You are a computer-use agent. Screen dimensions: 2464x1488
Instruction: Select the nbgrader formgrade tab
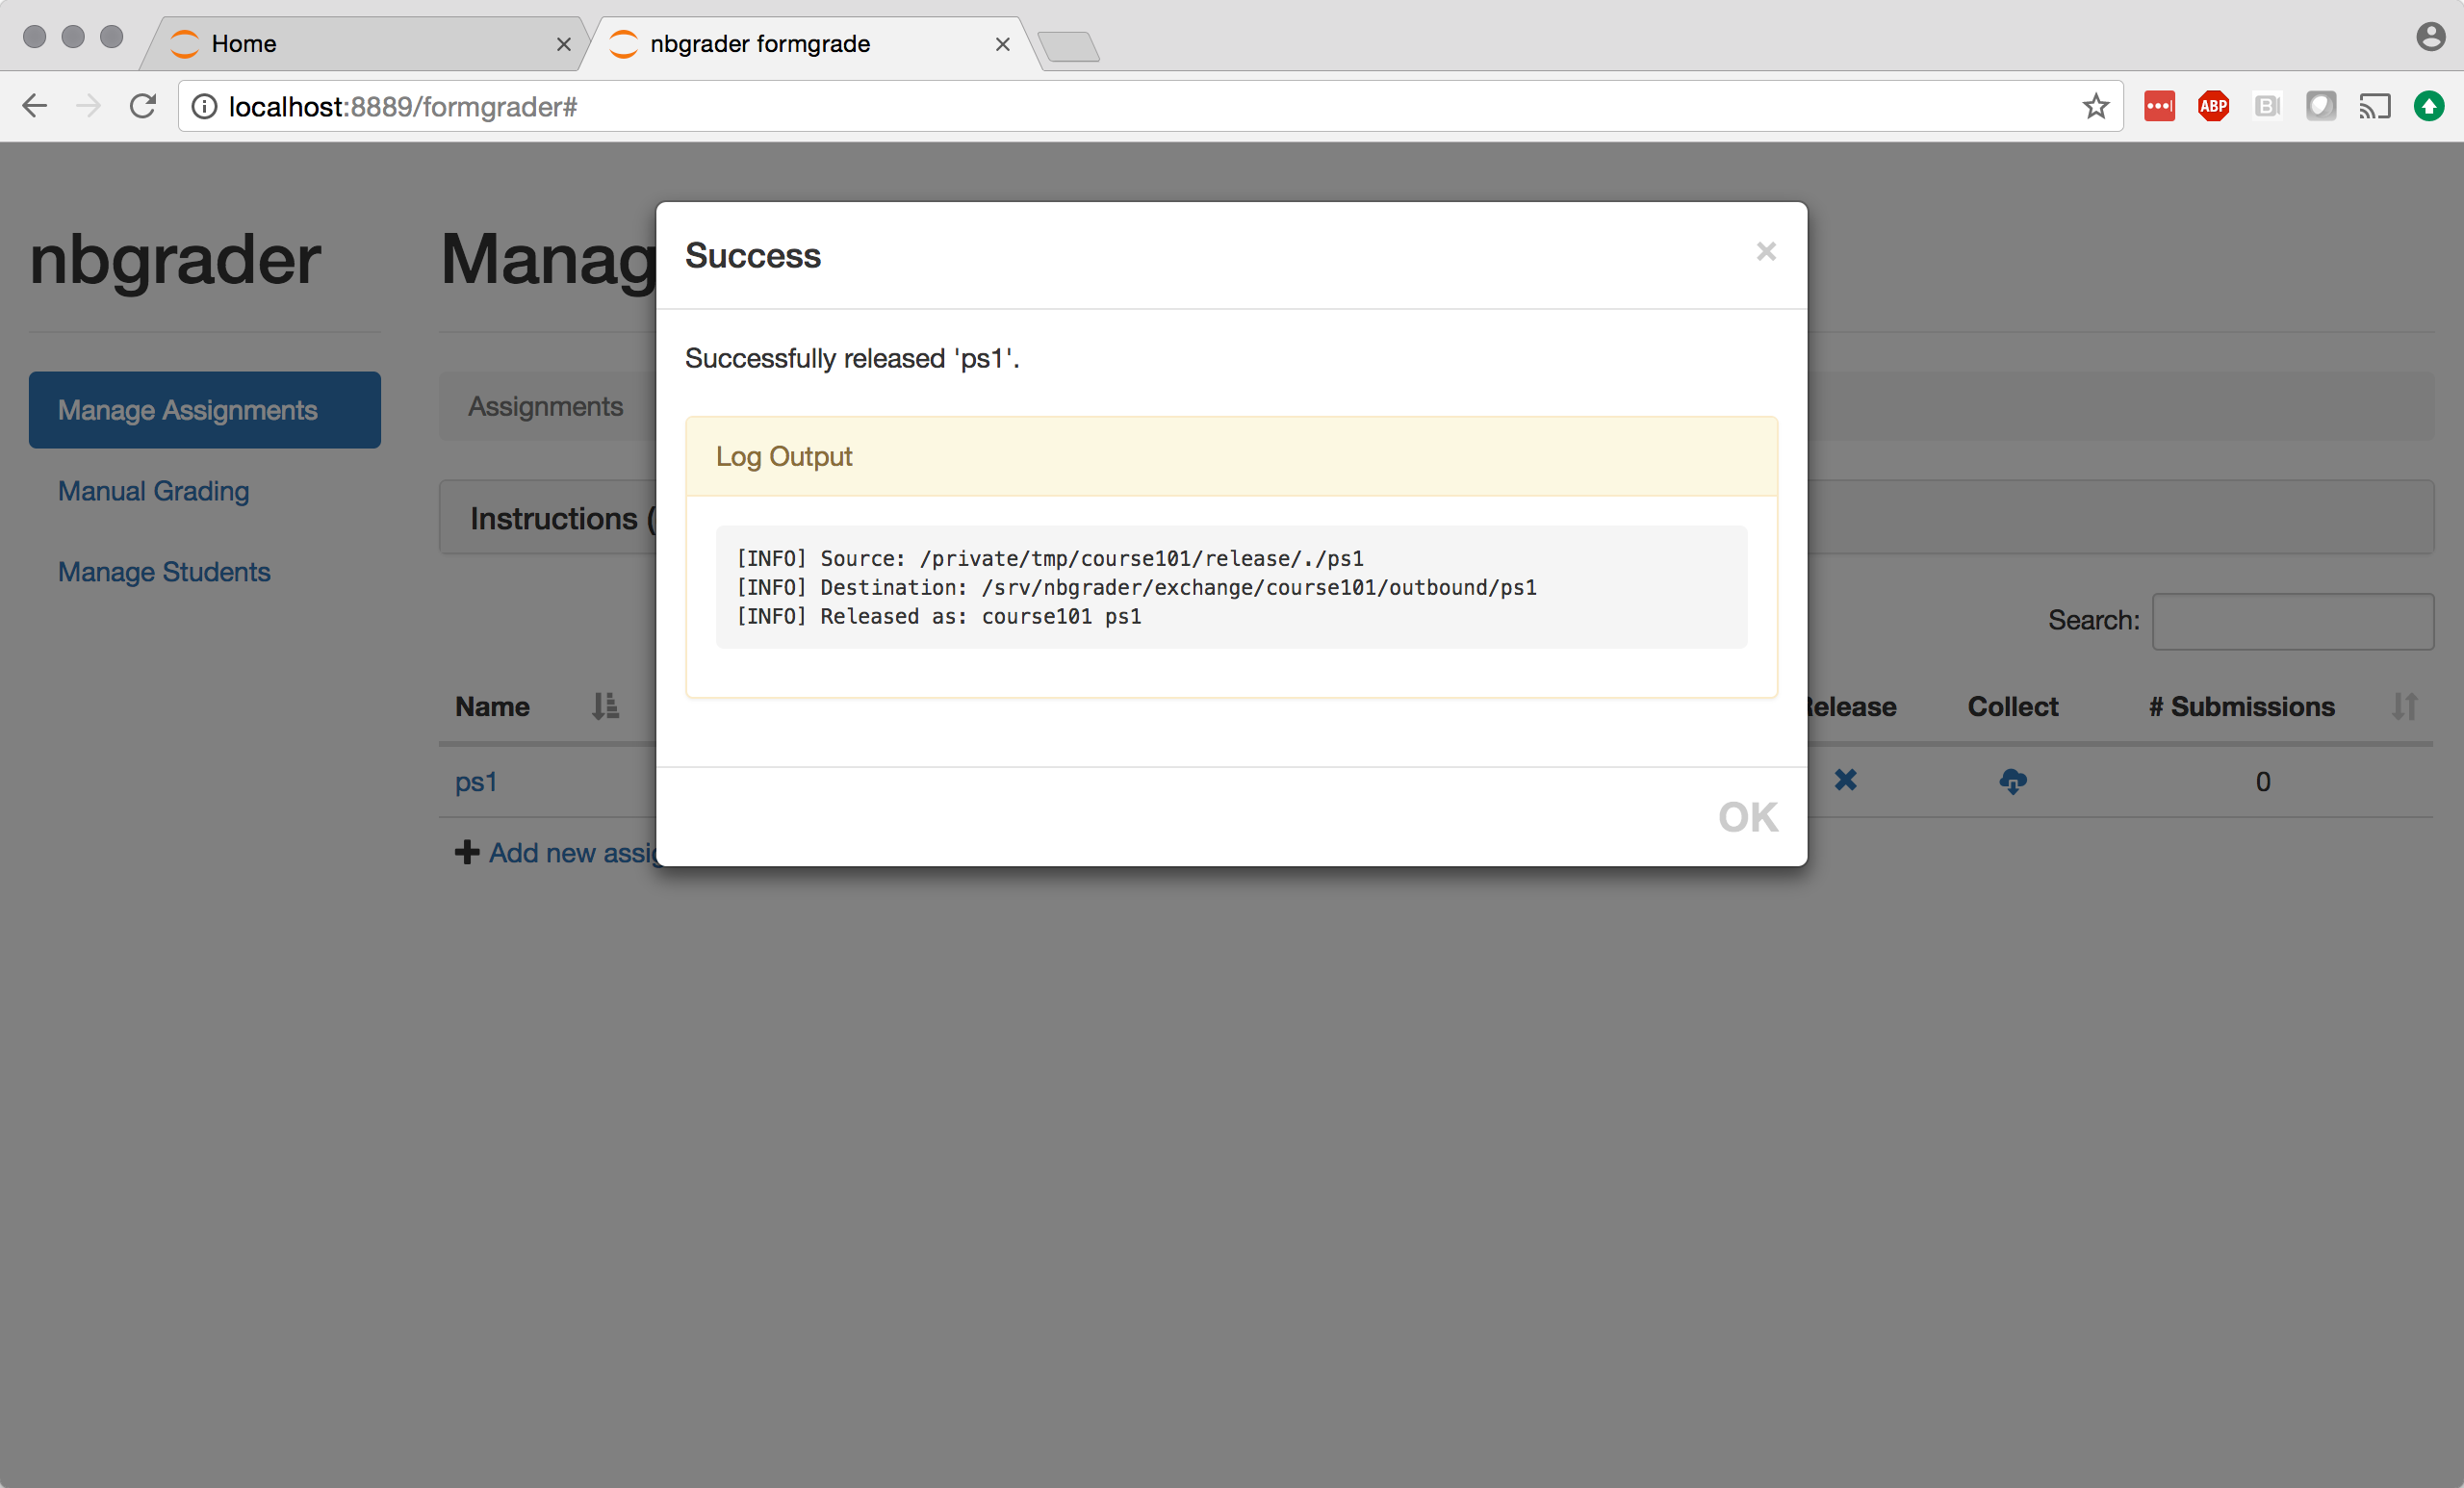point(790,44)
